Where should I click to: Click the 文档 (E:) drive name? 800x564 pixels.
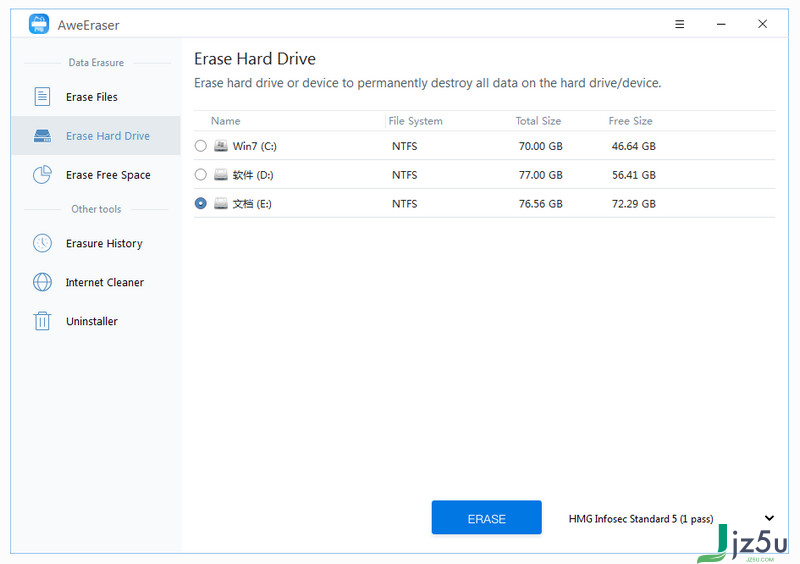252,204
